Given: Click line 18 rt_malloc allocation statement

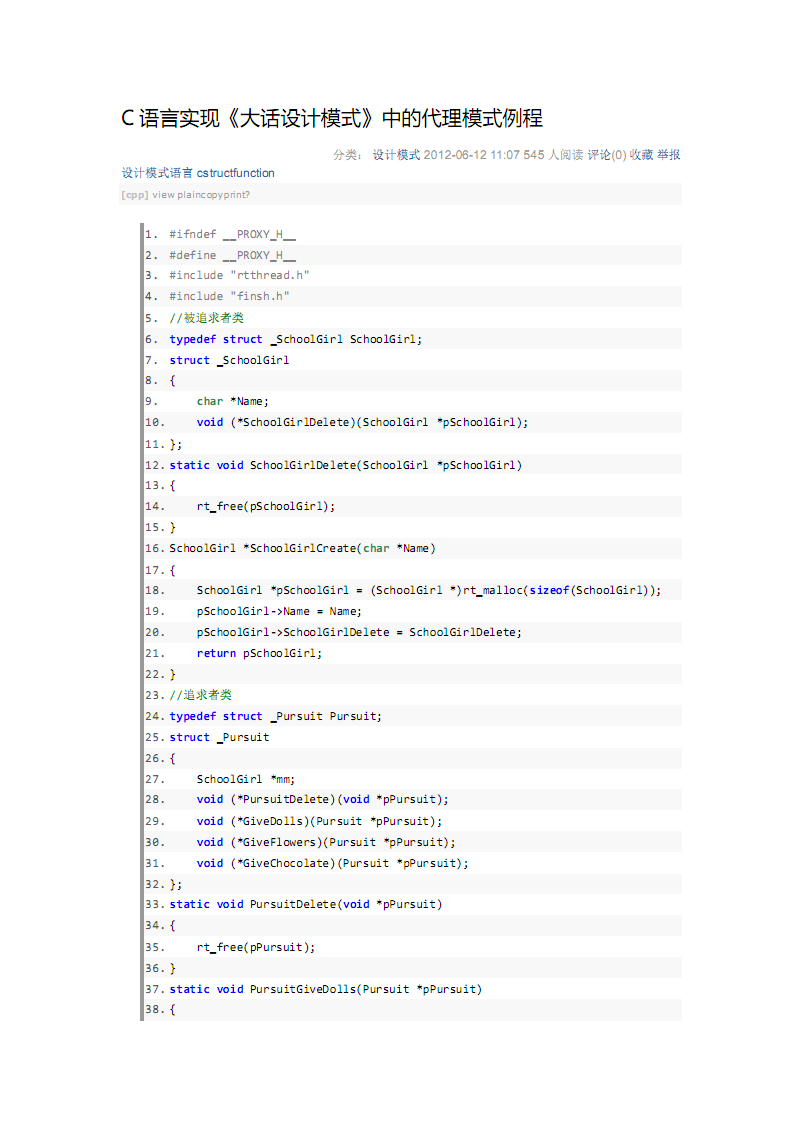Looking at the screenshot, I should (428, 590).
